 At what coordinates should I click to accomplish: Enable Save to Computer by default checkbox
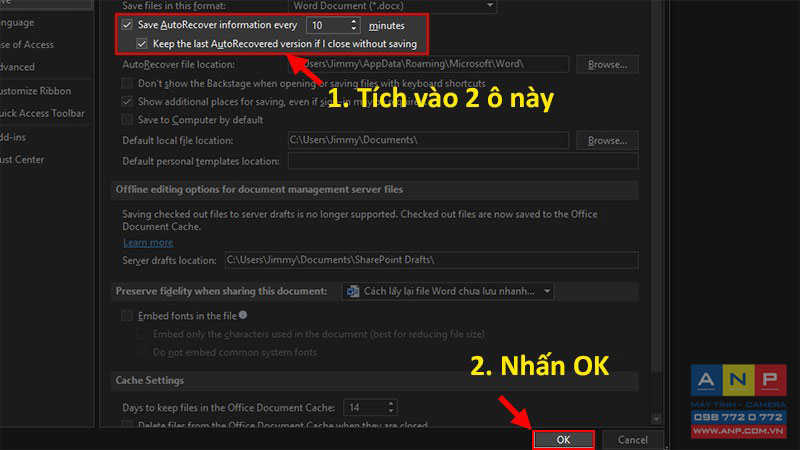tap(127, 120)
